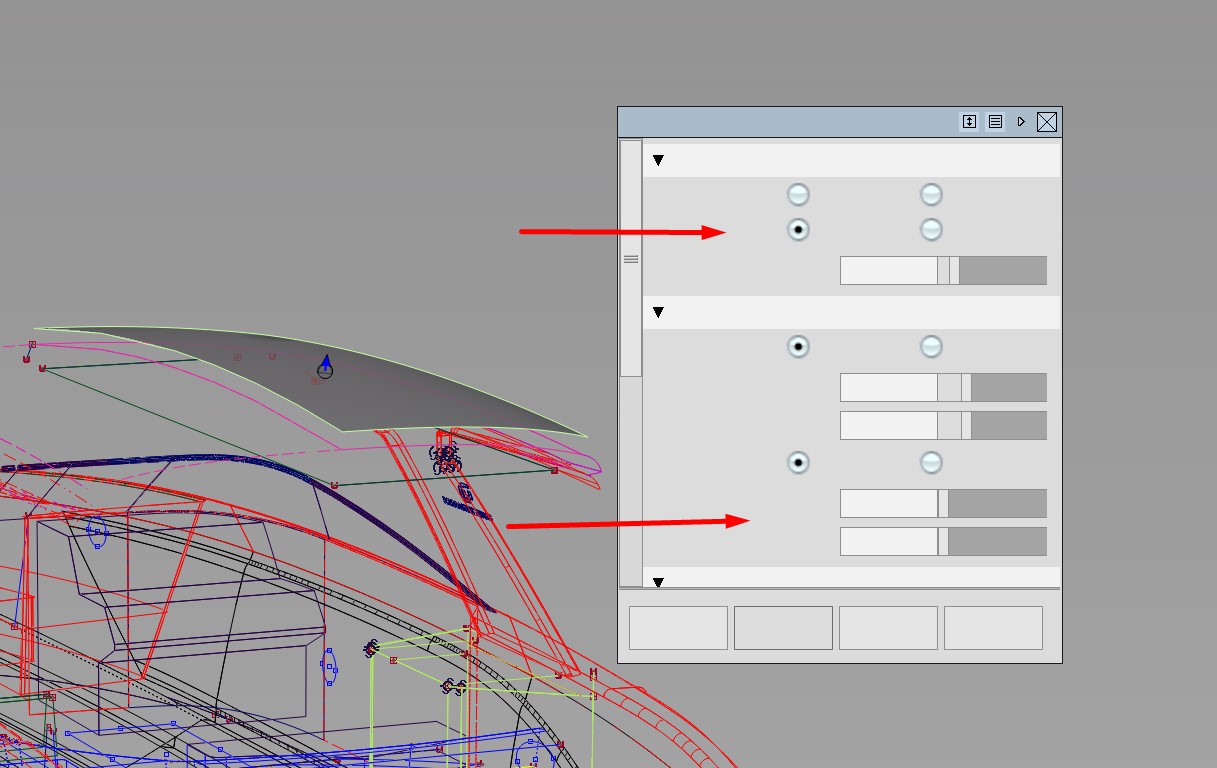Focus the last value field in second section
Viewport: 1217px width, 768px height.
pyautogui.click(x=889, y=541)
